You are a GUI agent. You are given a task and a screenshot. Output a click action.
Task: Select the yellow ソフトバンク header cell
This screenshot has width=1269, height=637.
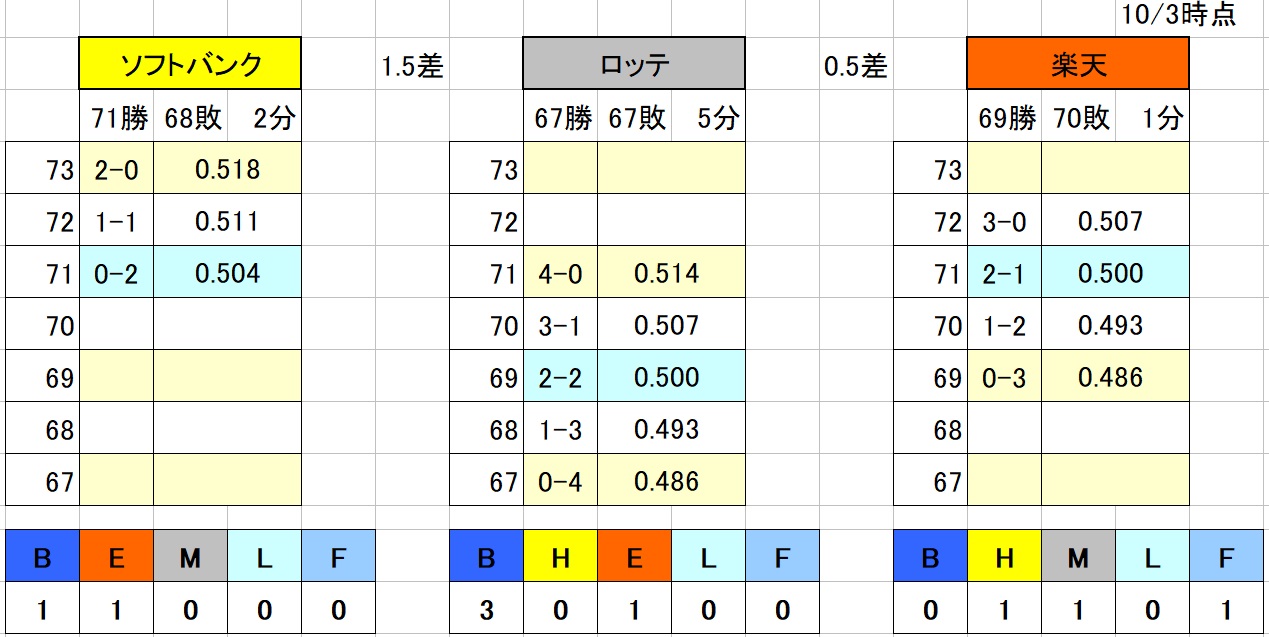[190, 65]
